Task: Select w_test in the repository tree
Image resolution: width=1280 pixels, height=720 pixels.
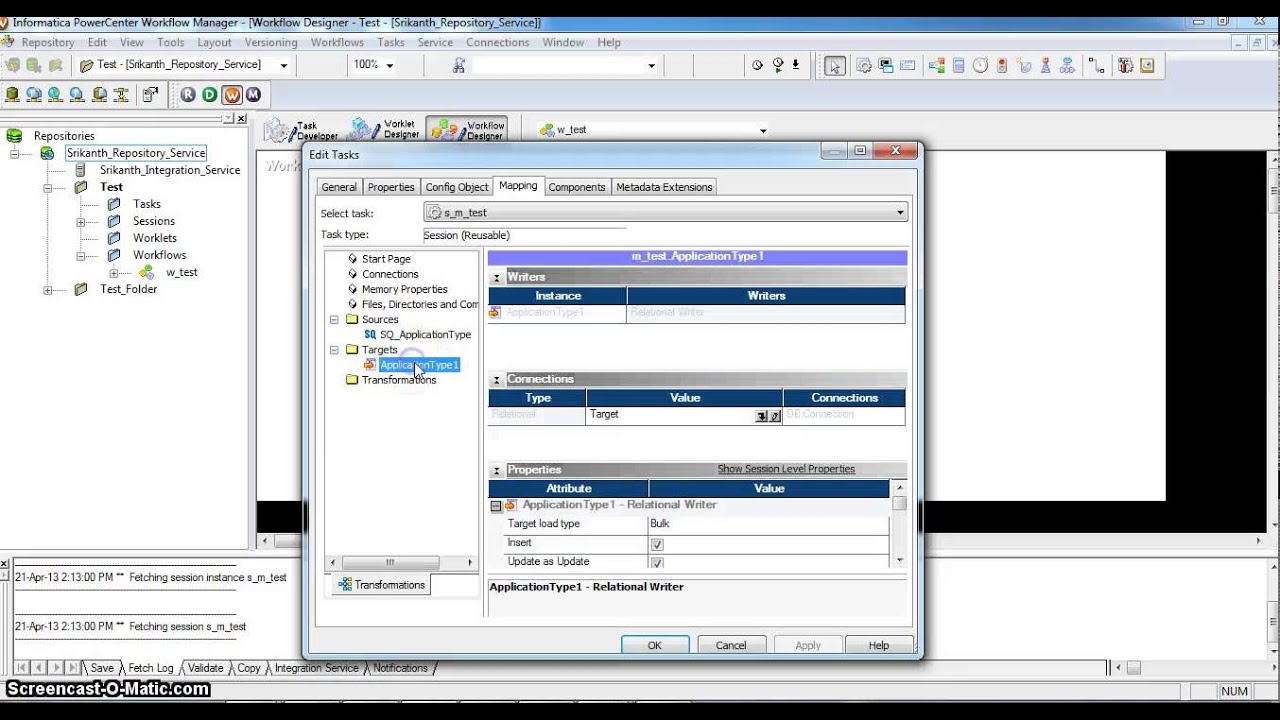Action: coord(182,272)
